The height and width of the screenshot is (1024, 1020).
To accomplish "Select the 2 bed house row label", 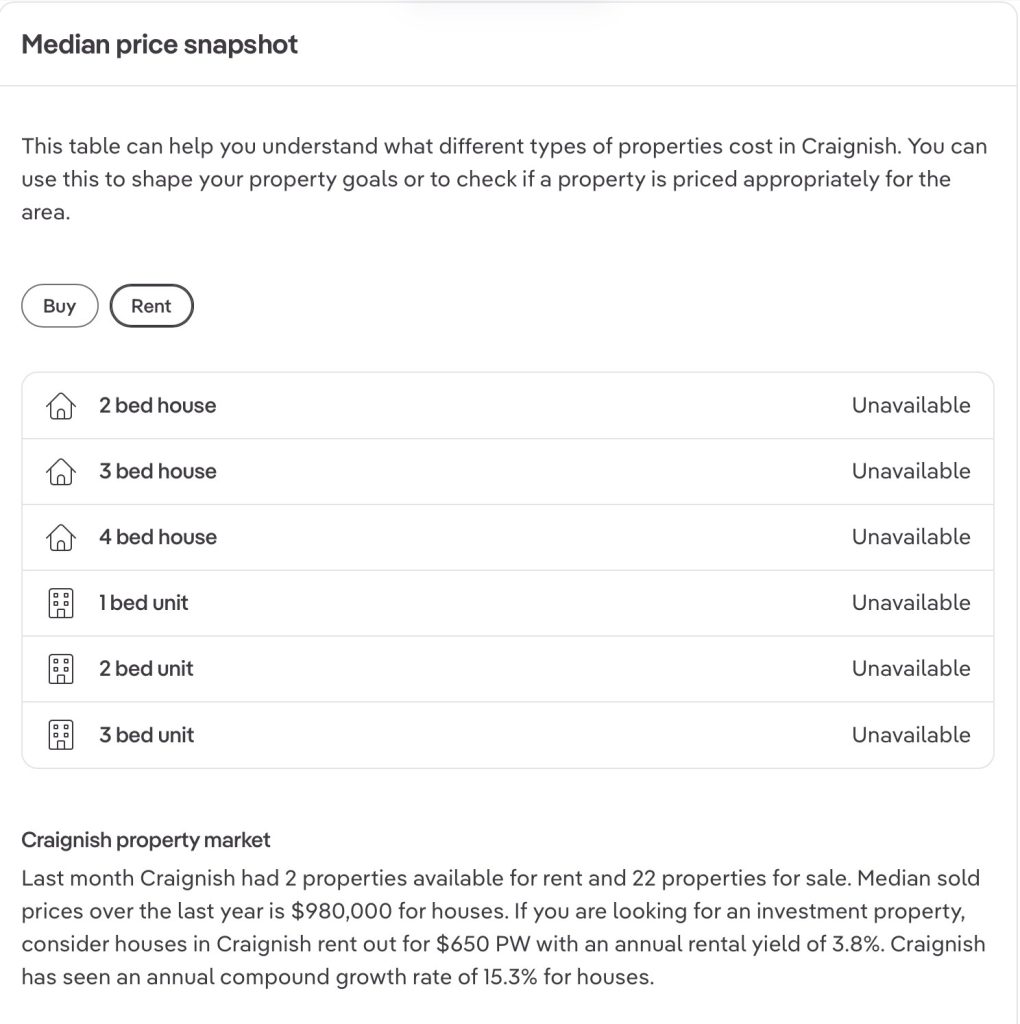I will (x=157, y=406).
